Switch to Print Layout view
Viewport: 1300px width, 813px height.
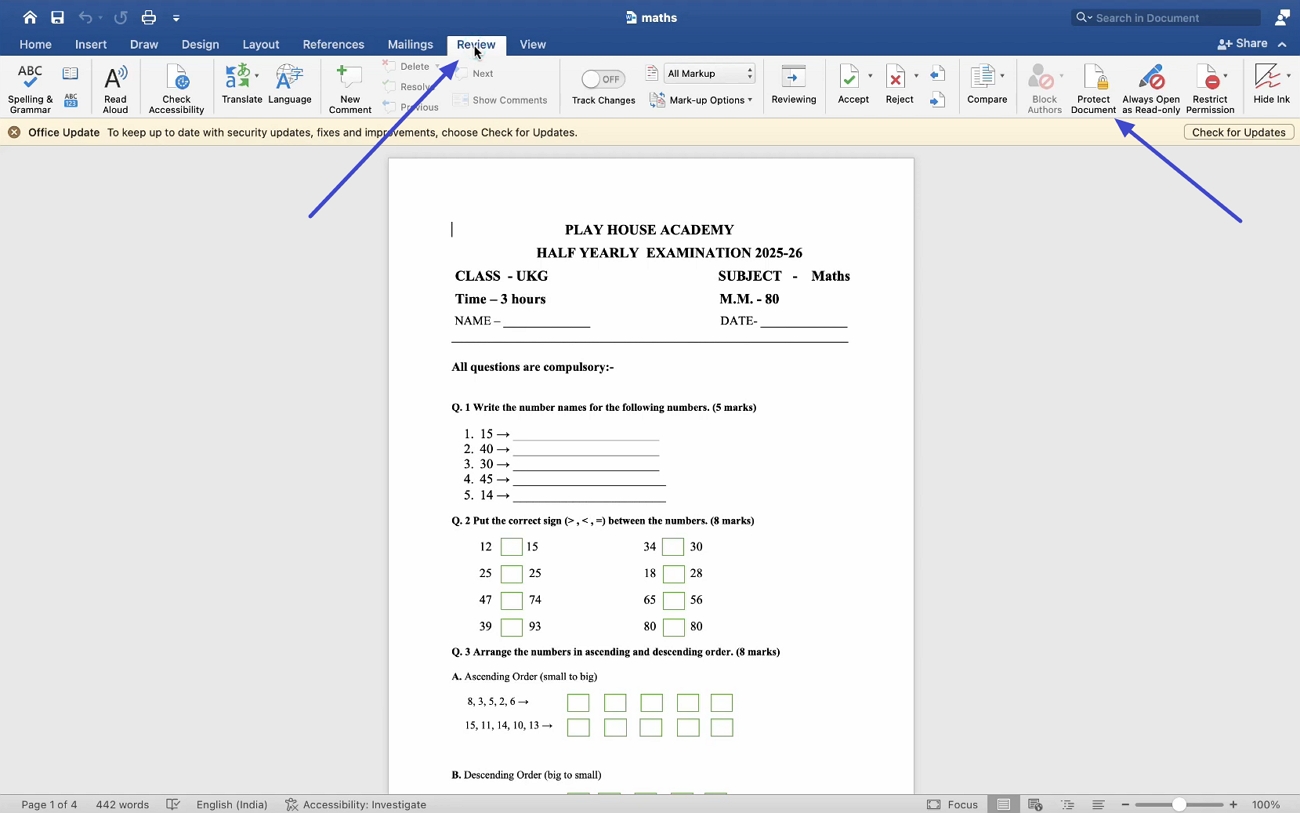[x=1003, y=804]
